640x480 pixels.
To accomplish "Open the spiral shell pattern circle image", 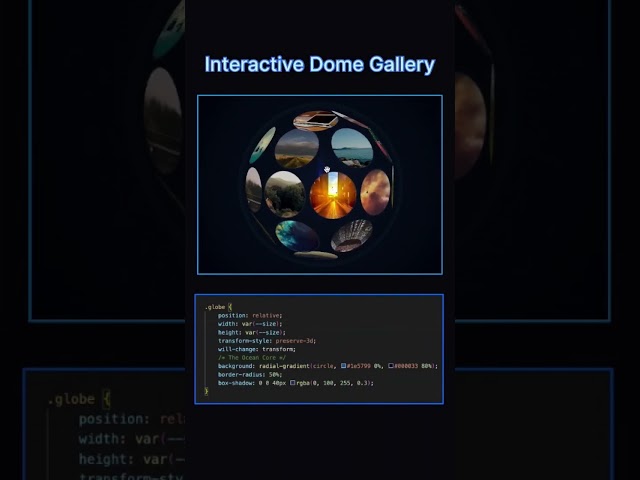I will (x=351, y=236).
